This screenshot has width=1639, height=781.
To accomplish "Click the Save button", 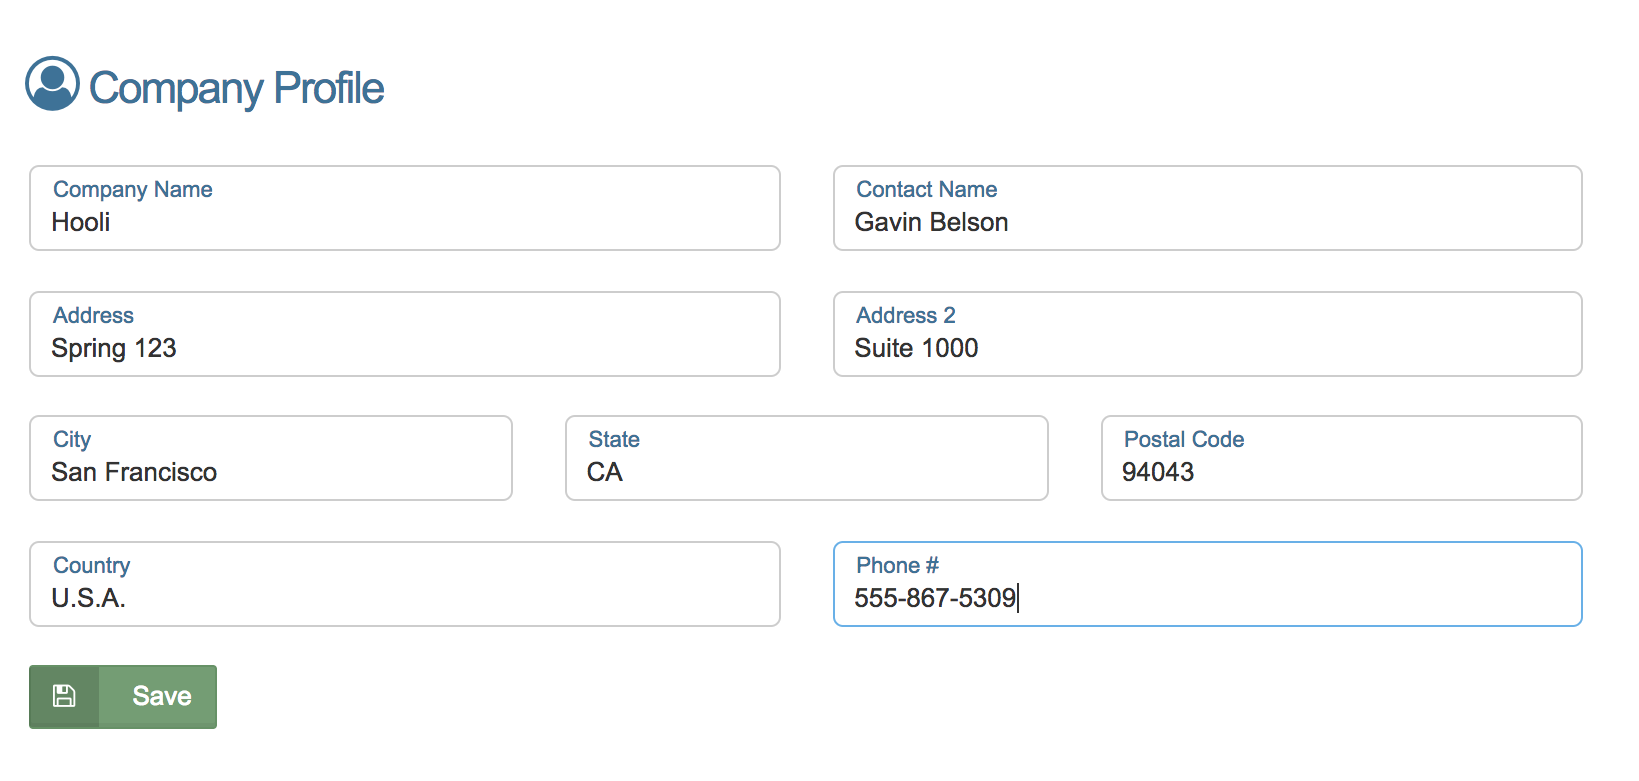I will coord(161,696).
